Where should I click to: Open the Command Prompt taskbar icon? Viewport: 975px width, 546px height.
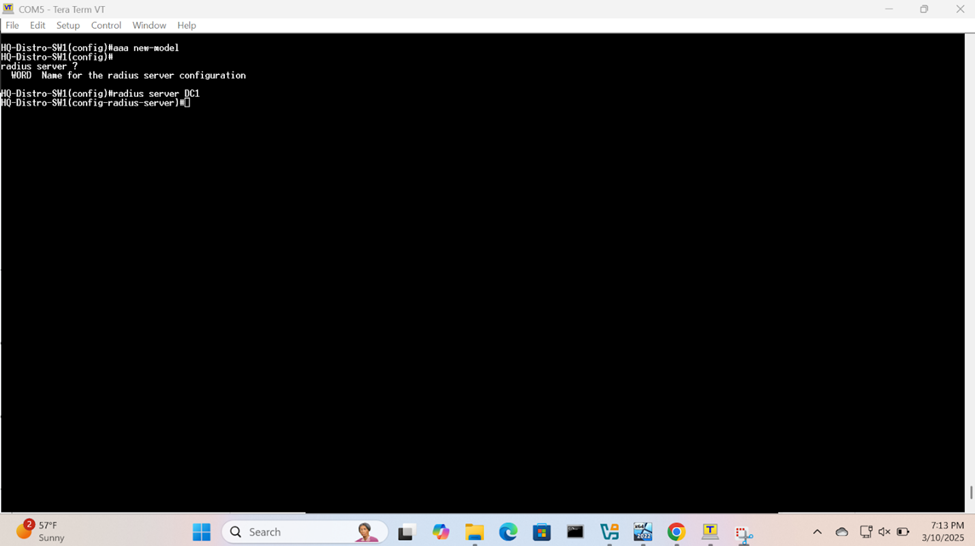click(x=575, y=532)
